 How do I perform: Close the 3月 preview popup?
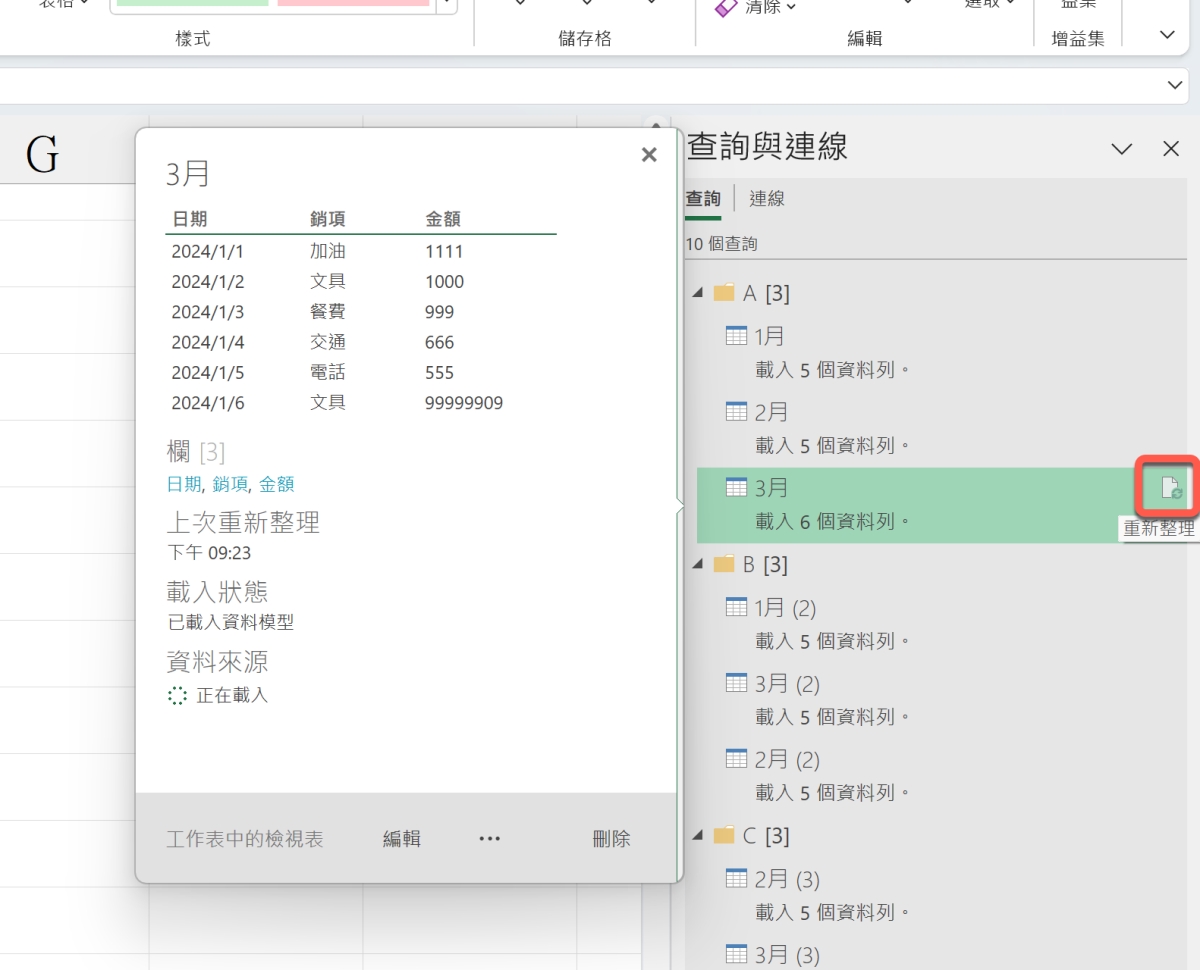pos(649,155)
